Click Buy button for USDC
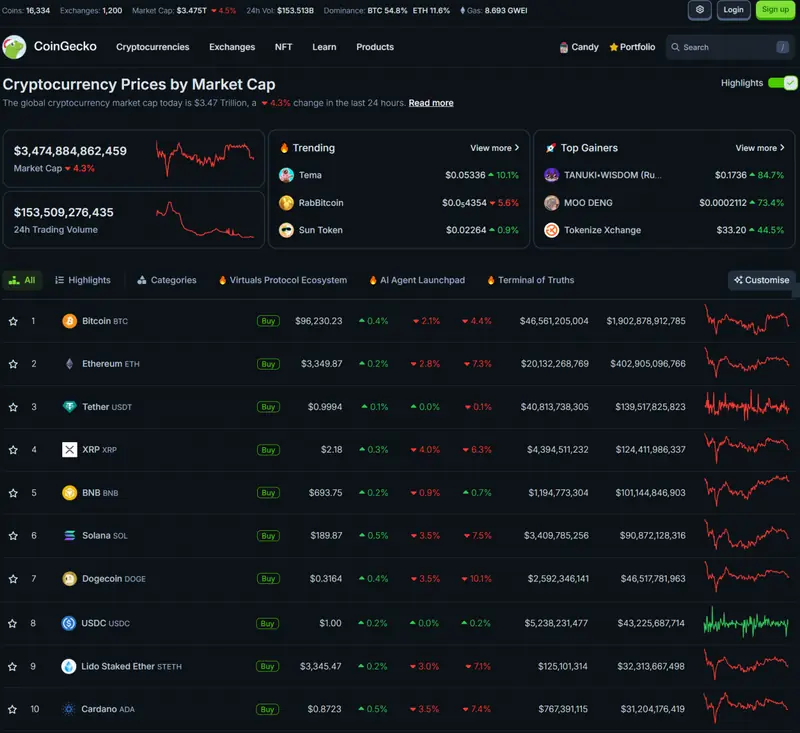Screen dimensions: 800x733 tap(267, 623)
